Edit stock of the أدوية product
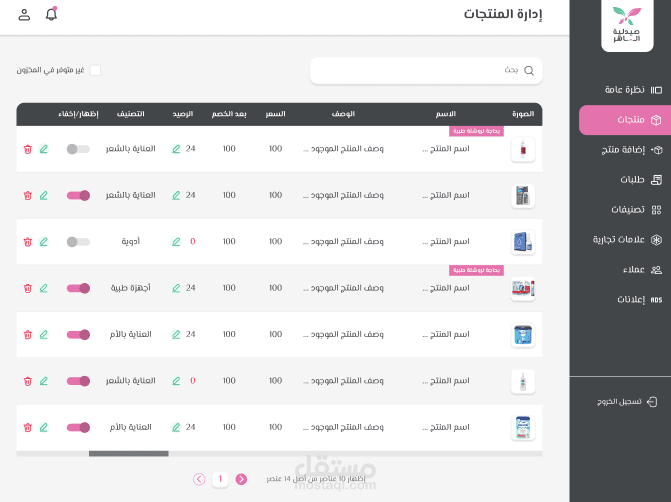 point(176,242)
